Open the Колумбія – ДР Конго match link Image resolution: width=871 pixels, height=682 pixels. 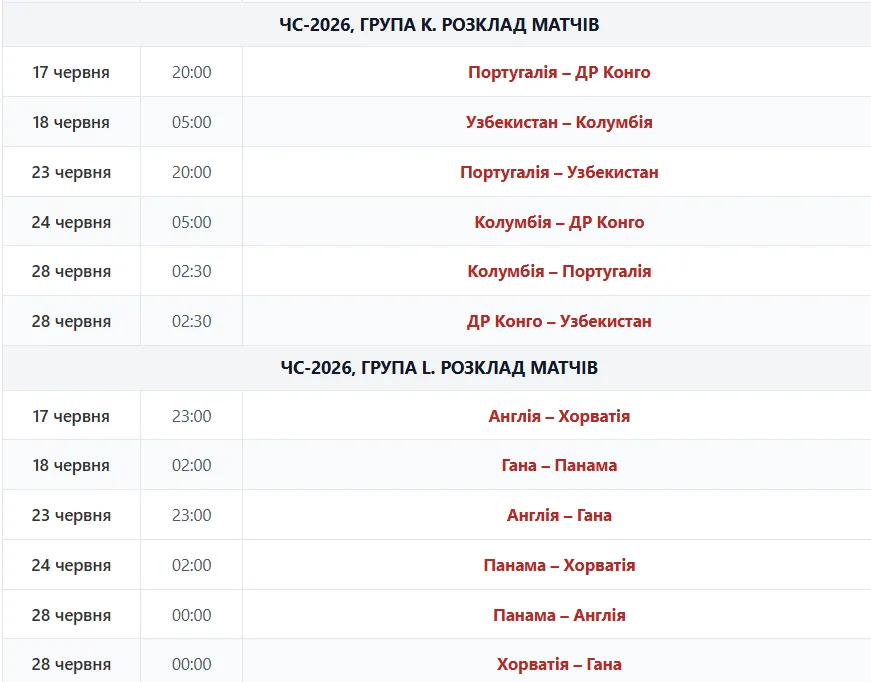point(559,222)
